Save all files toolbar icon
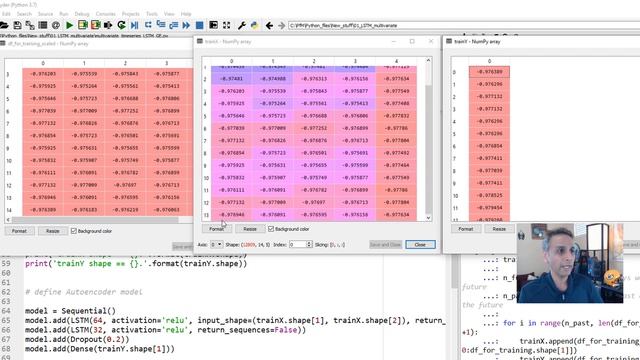The width and height of the screenshot is (640, 360). coord(30,25)
